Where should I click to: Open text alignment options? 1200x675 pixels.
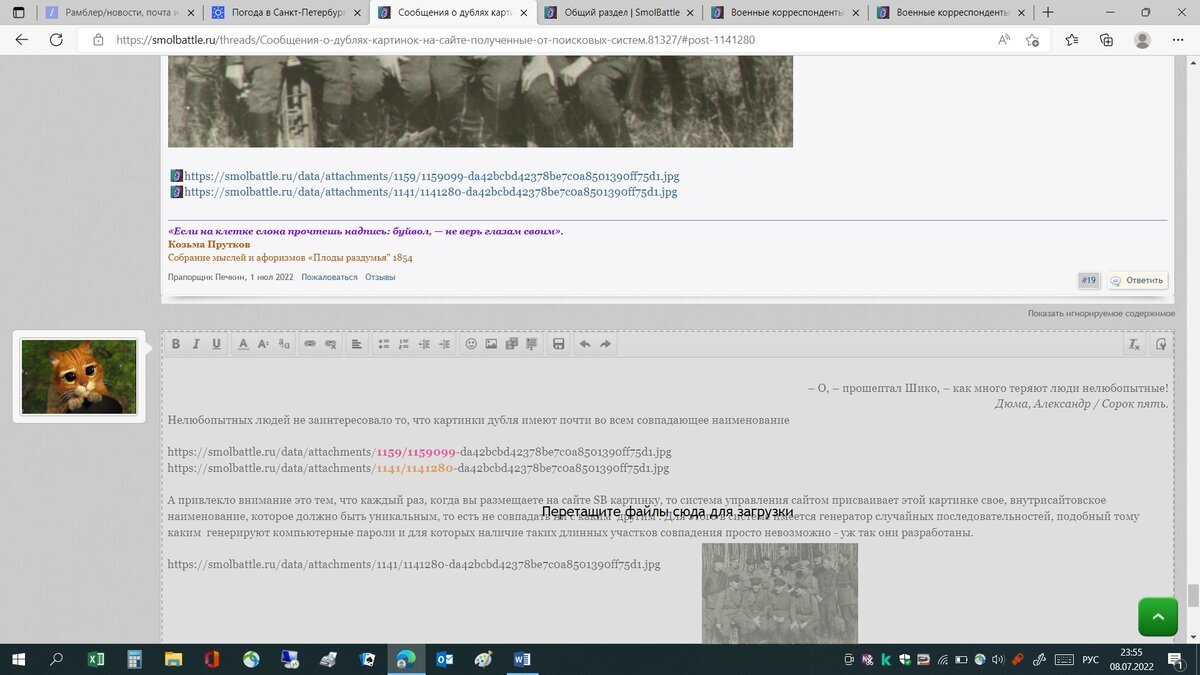click(x=356, y=344)
